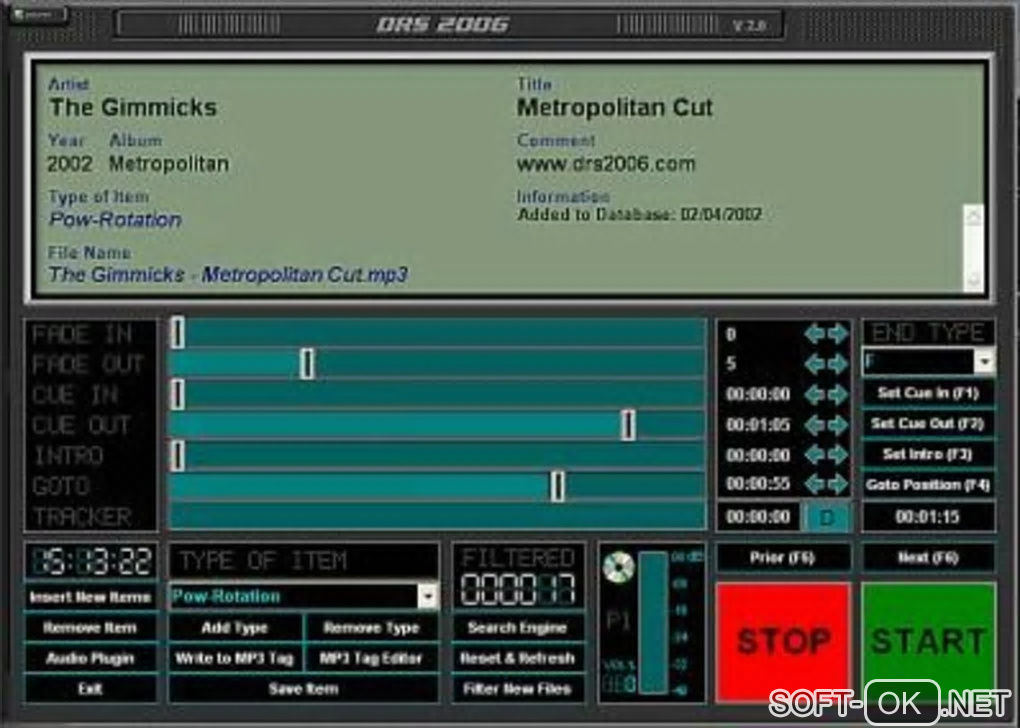Click the Intro slider handle
1020x728 pixels.
(x=178, y=455)
